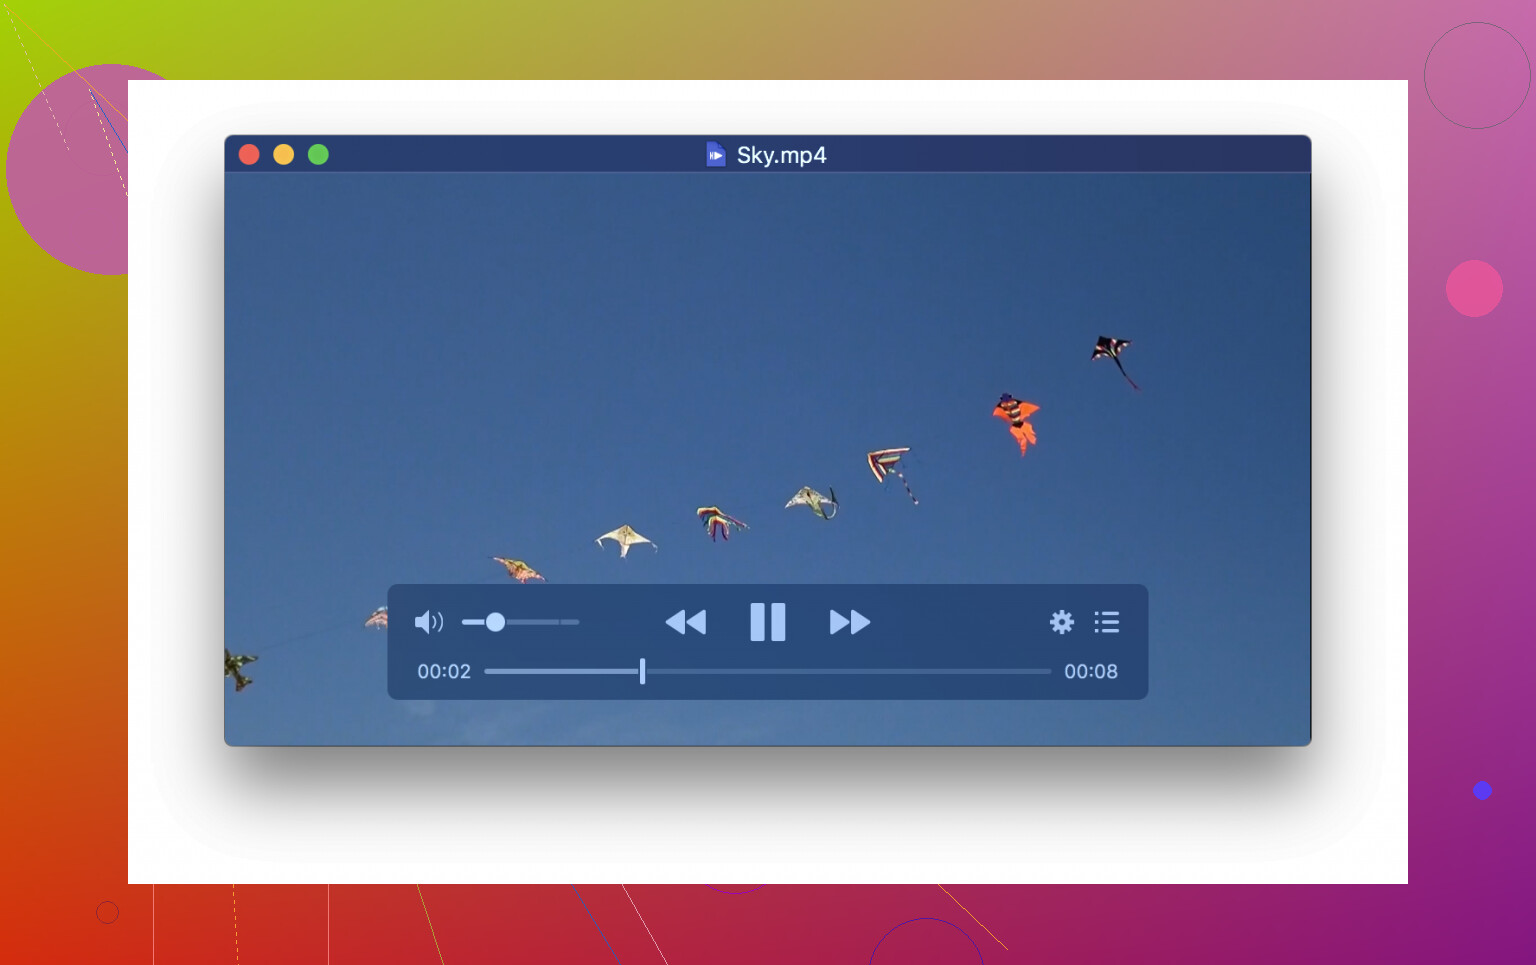This screenshot has height=965, width=1536.
Task: Pause the video playback
Action: tap(768, 622)
